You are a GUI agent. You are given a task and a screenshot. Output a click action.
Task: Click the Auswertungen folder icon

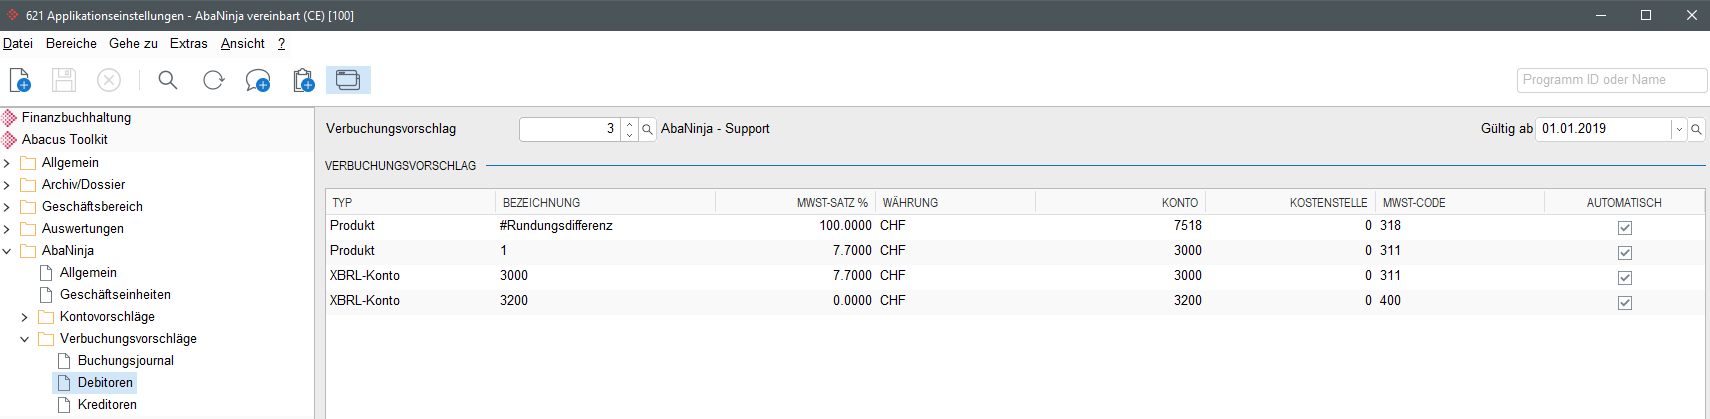28,229
